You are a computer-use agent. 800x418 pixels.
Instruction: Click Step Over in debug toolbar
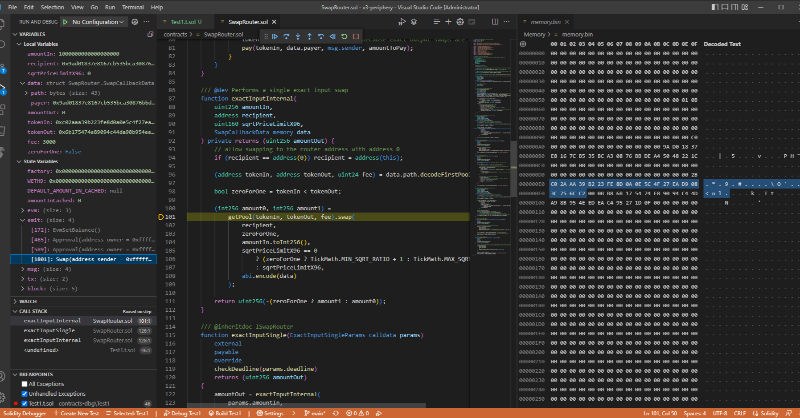tap(286, 36)
